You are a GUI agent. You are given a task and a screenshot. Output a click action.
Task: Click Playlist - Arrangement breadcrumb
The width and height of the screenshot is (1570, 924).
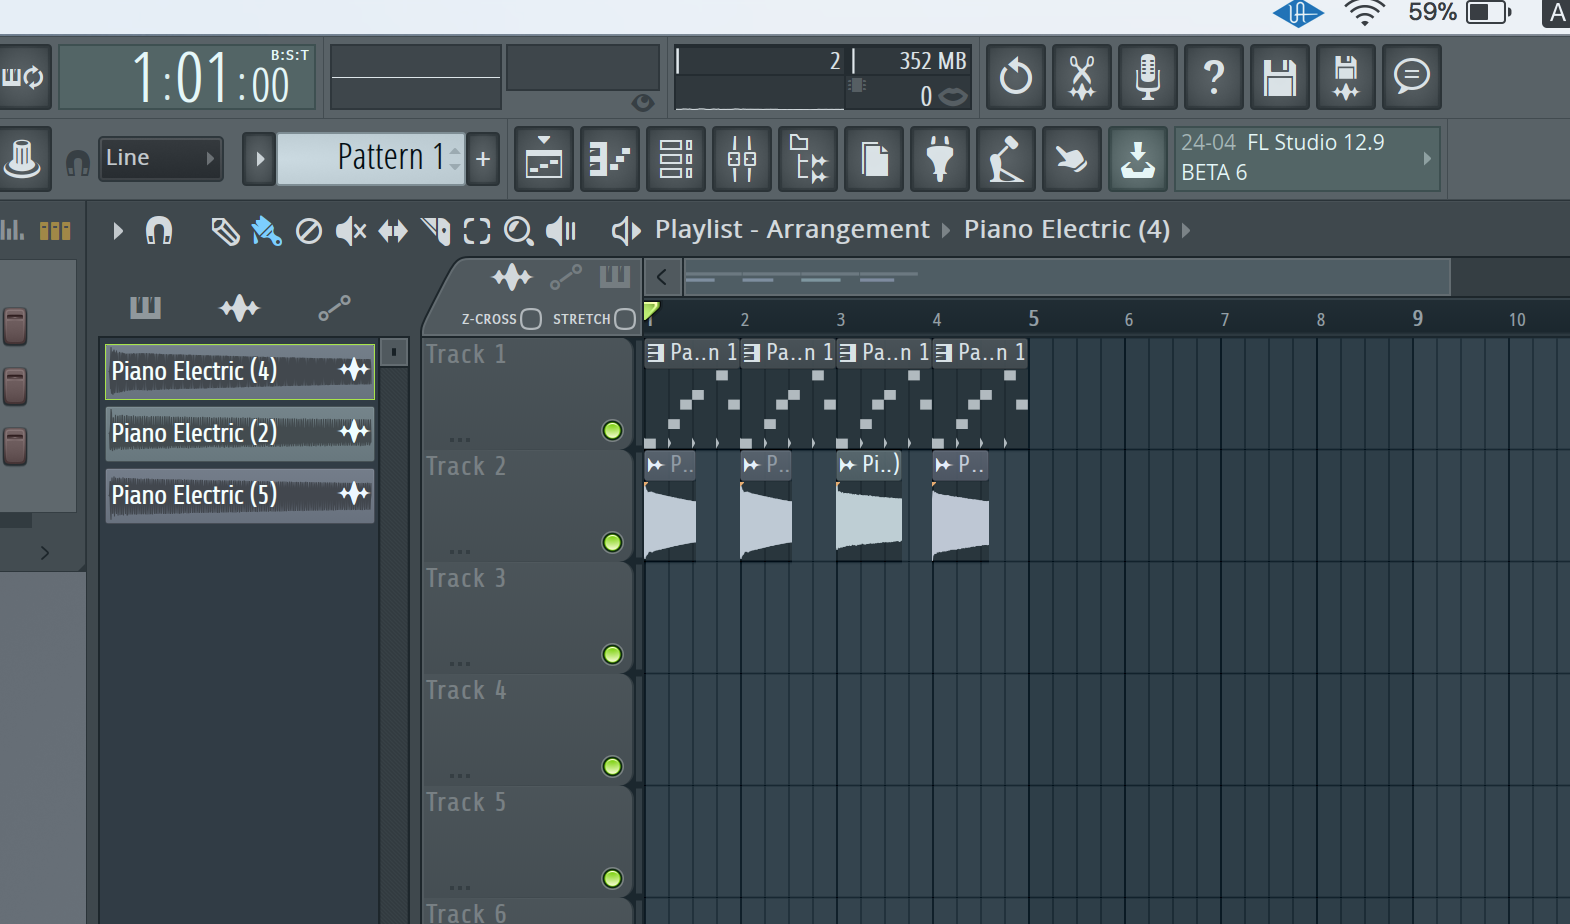pyautogui.click(x=792, y=230)
